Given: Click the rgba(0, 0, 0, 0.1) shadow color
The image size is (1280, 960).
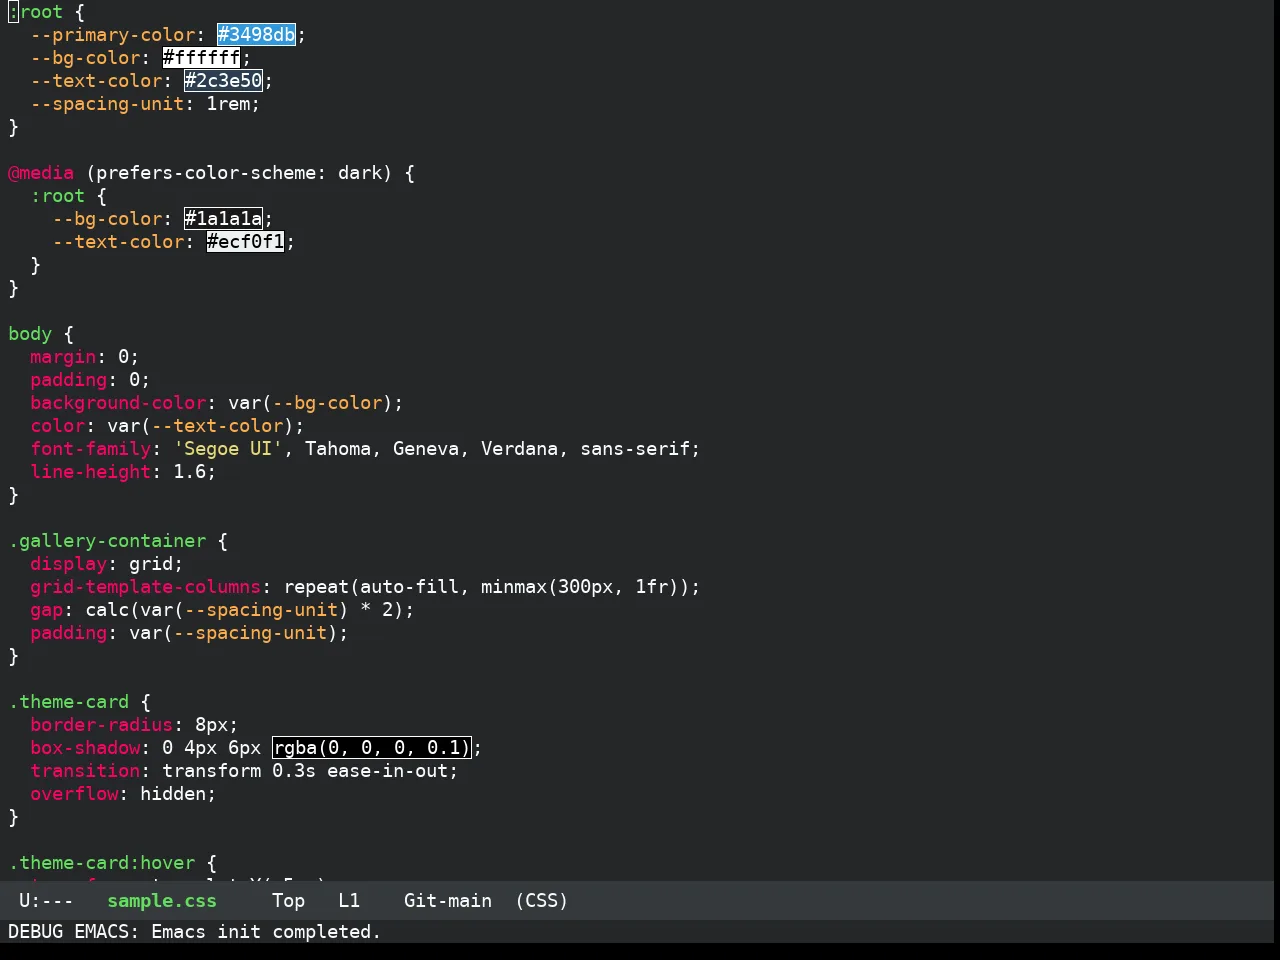Looking at the screenshot, I should [372, 748].
